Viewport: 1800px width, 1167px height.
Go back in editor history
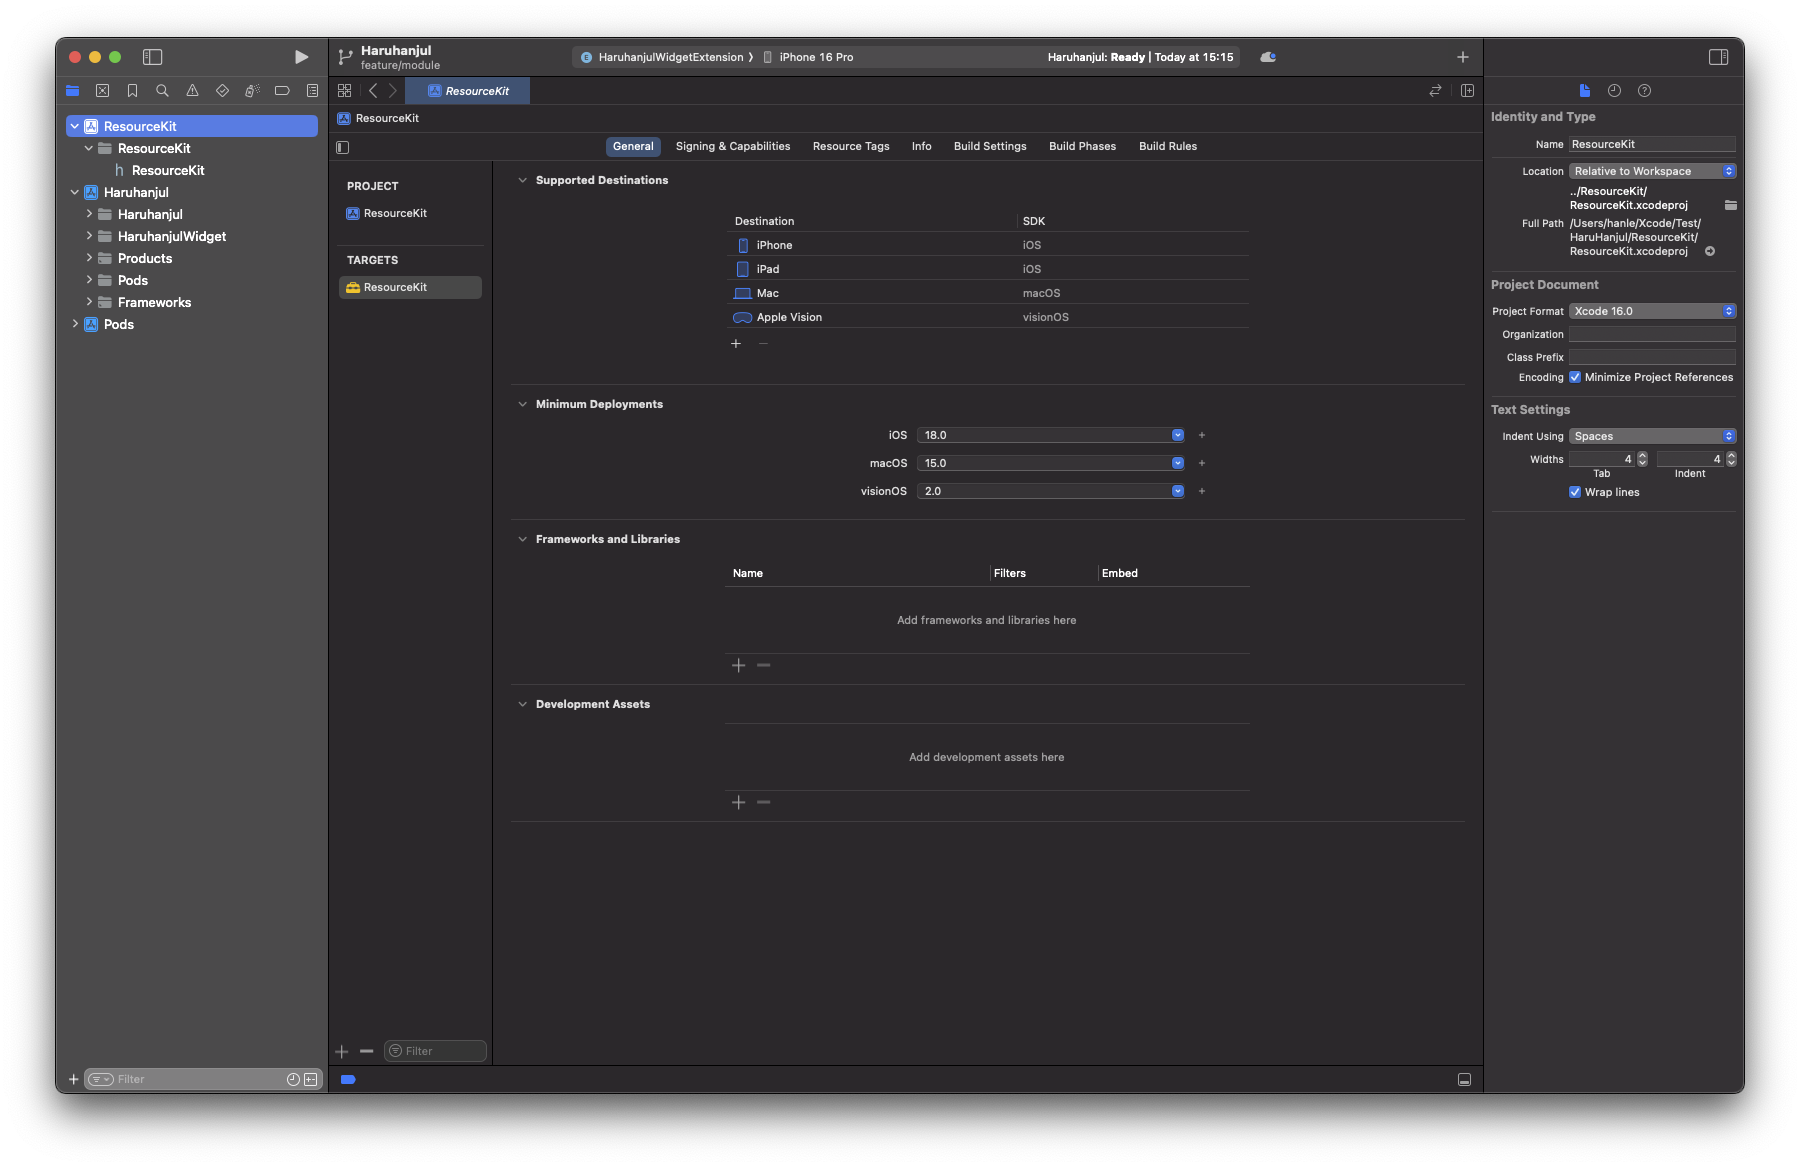point(373,91)
